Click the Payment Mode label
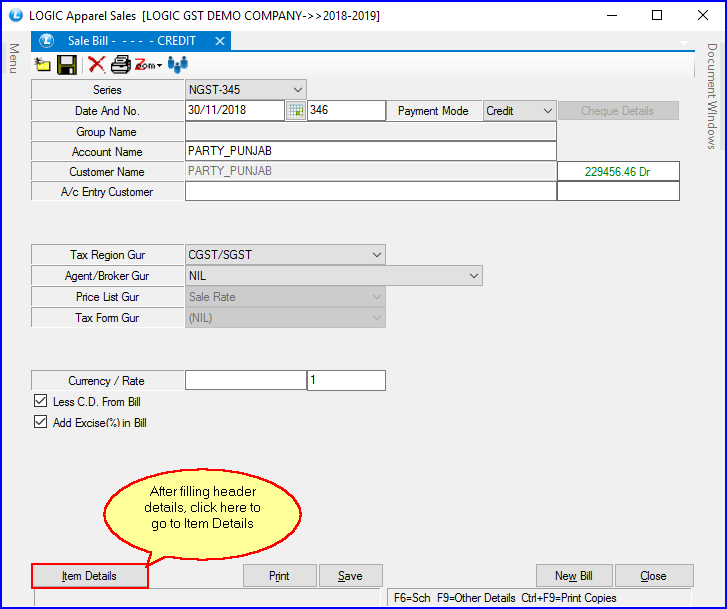727x609 pixels. click(x=434, y=111)
